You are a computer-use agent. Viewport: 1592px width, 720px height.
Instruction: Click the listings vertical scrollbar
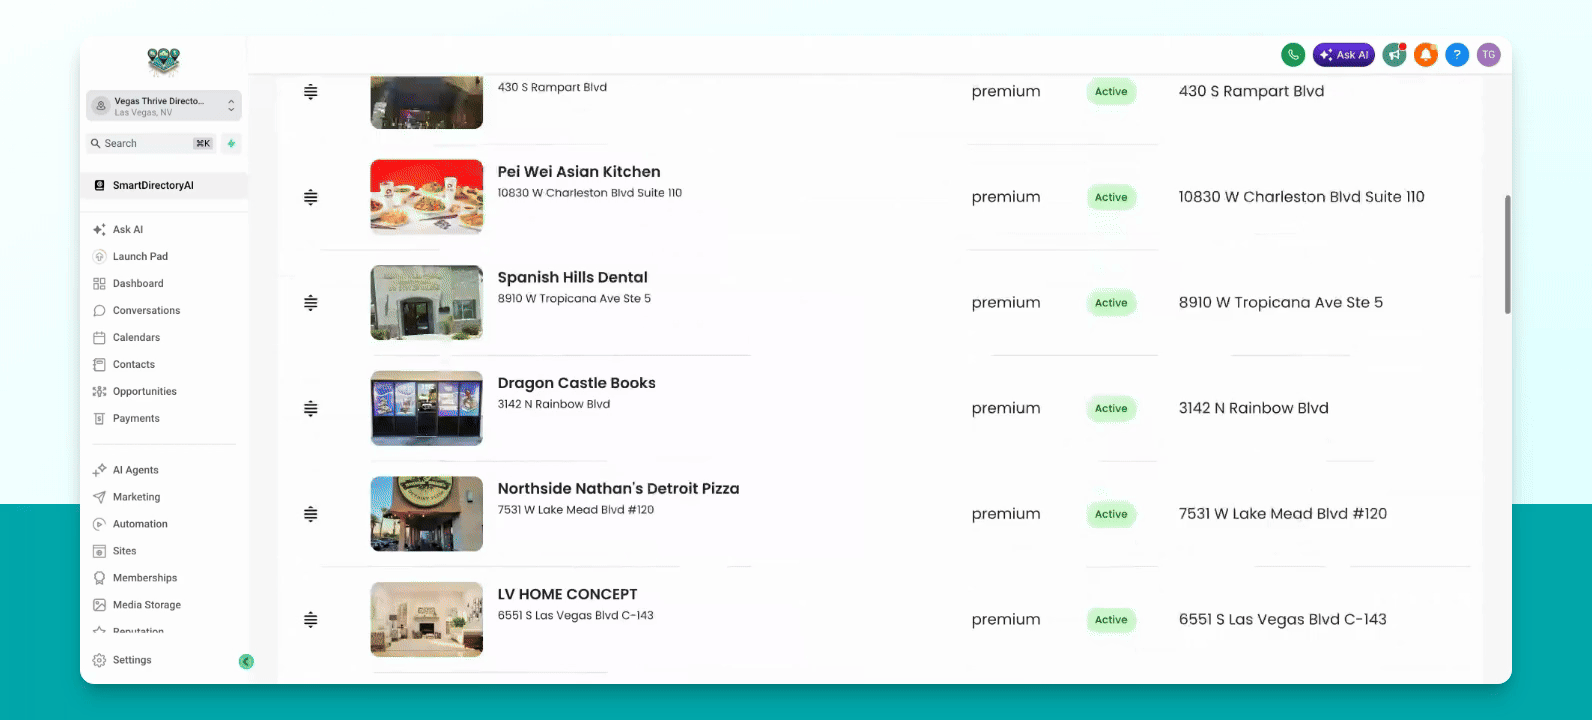(x=1507, y=255)
